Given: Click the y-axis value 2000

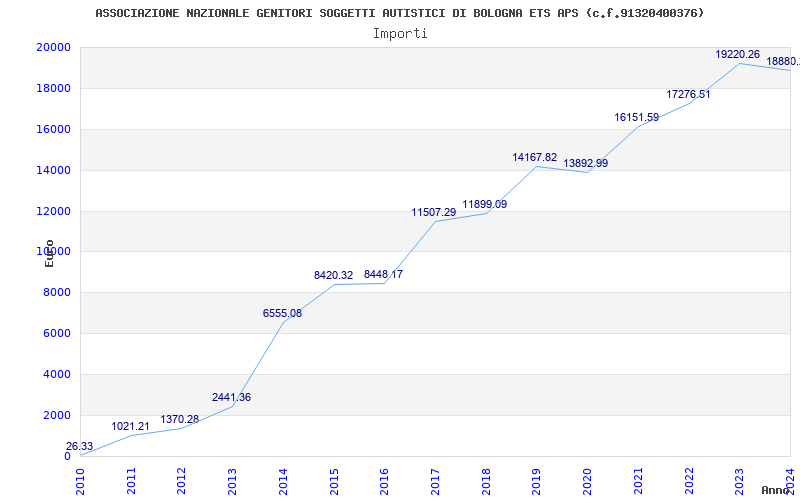Looking at the screenshot, I should tap(56, 415).
